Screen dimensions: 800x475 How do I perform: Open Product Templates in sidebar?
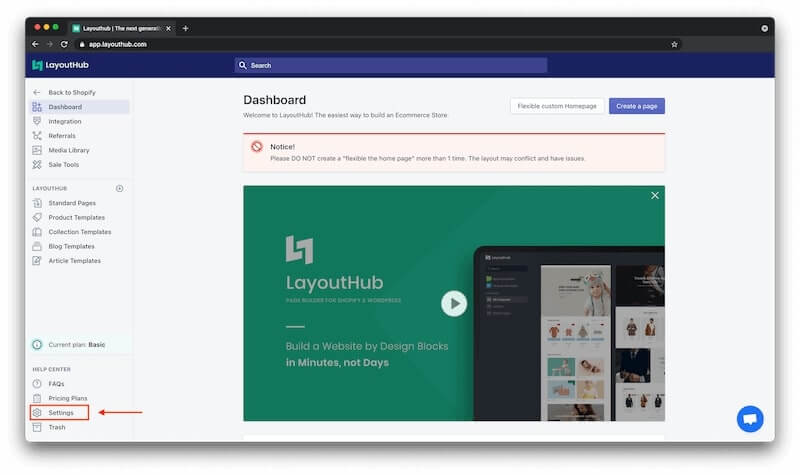click(x=77, y=217)
